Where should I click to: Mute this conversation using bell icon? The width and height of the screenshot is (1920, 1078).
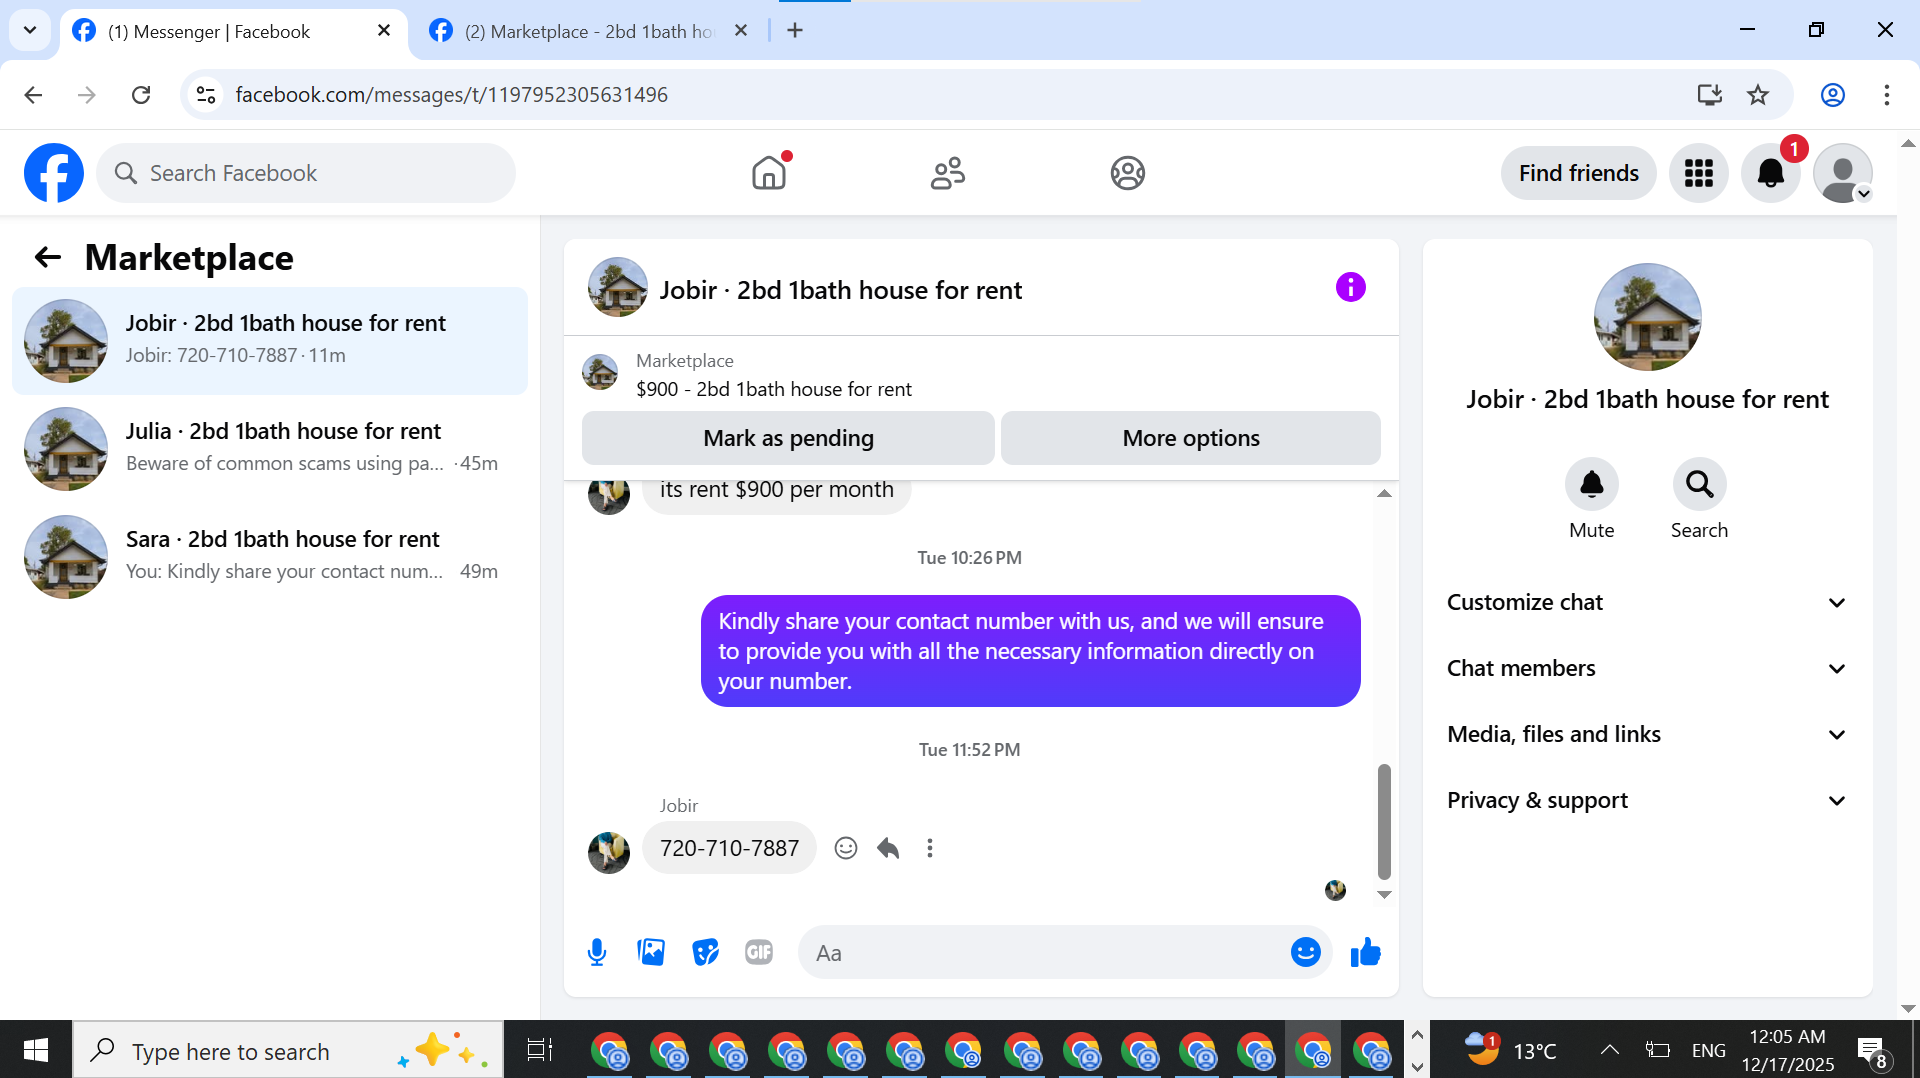1591,485
